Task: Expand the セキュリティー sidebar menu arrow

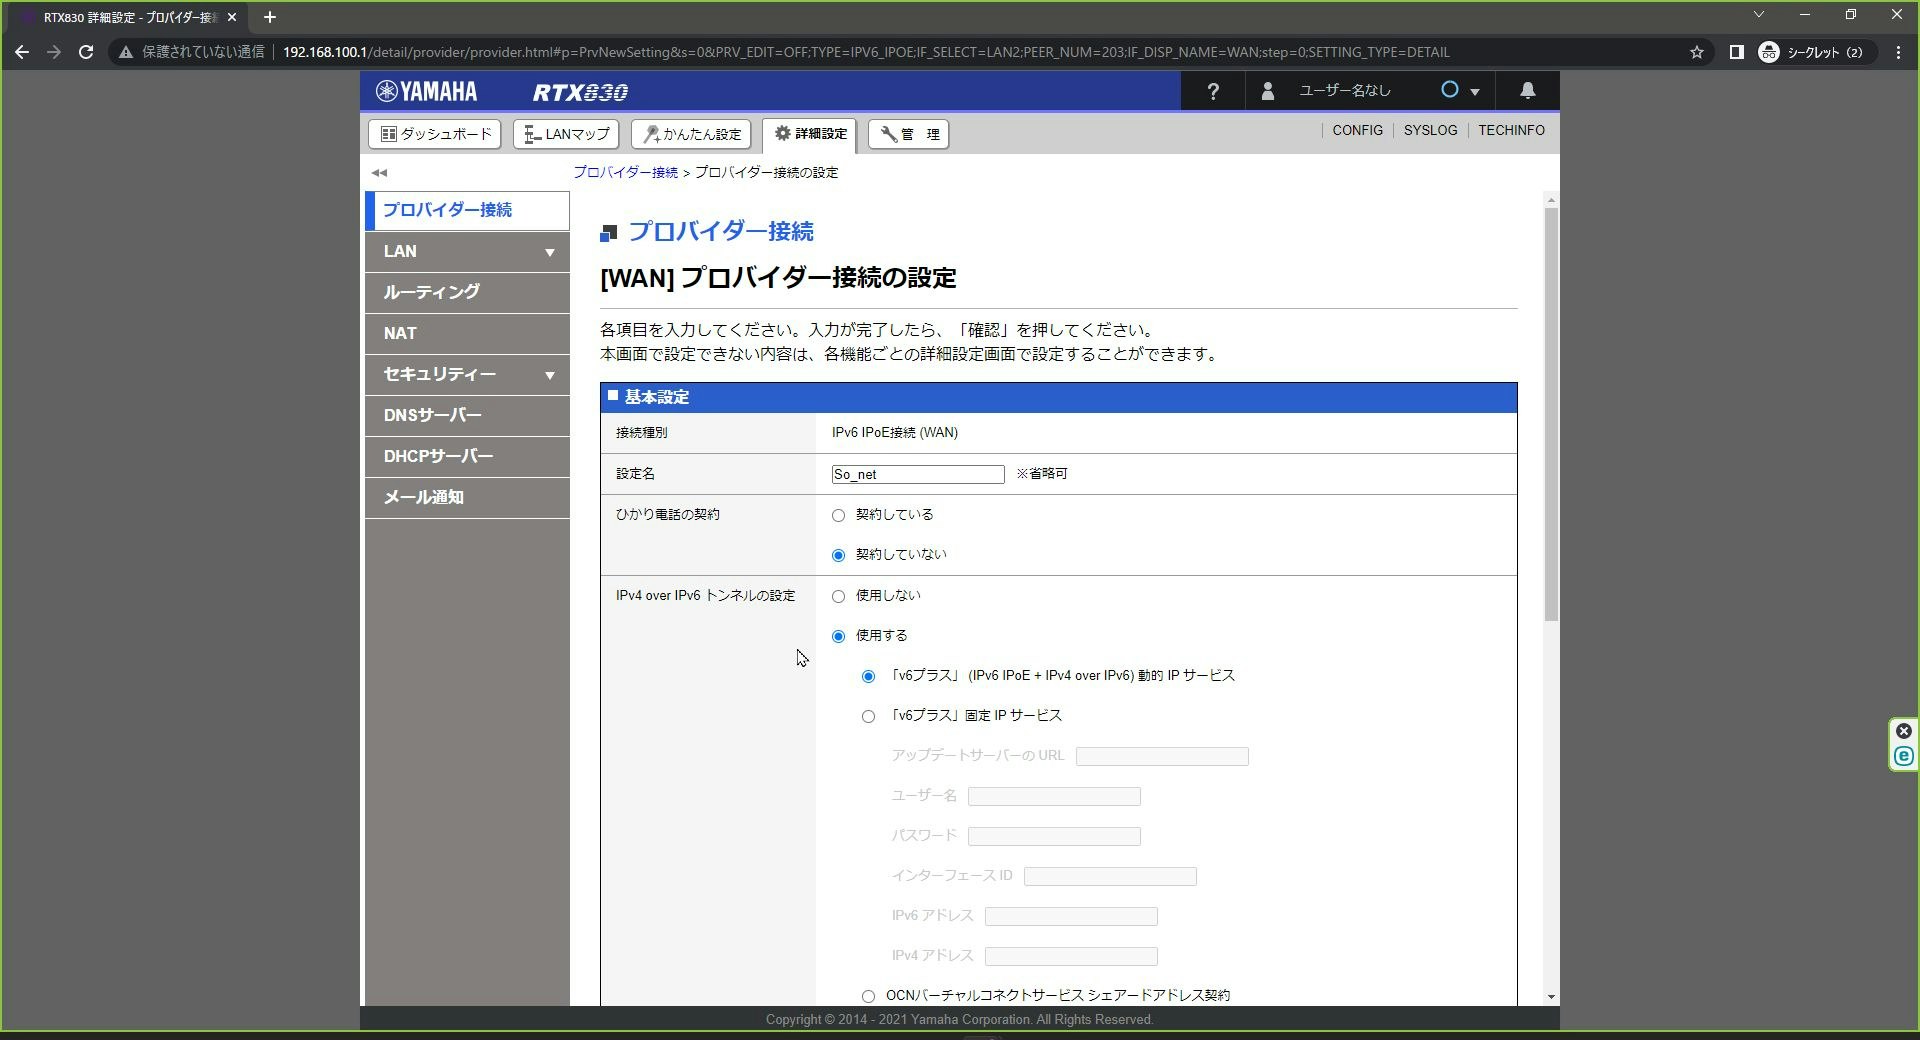Action: 549,375
